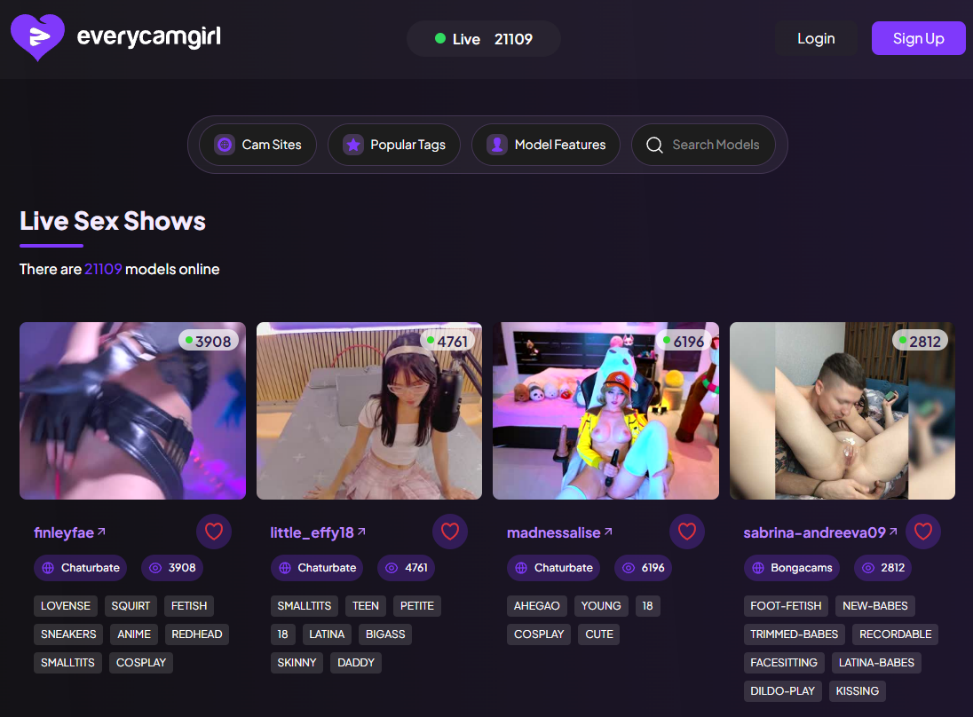The width and height of the screenshot is (973, 717).
Task: Click the everycamgirl heart logo
Action: pos(38,38)
